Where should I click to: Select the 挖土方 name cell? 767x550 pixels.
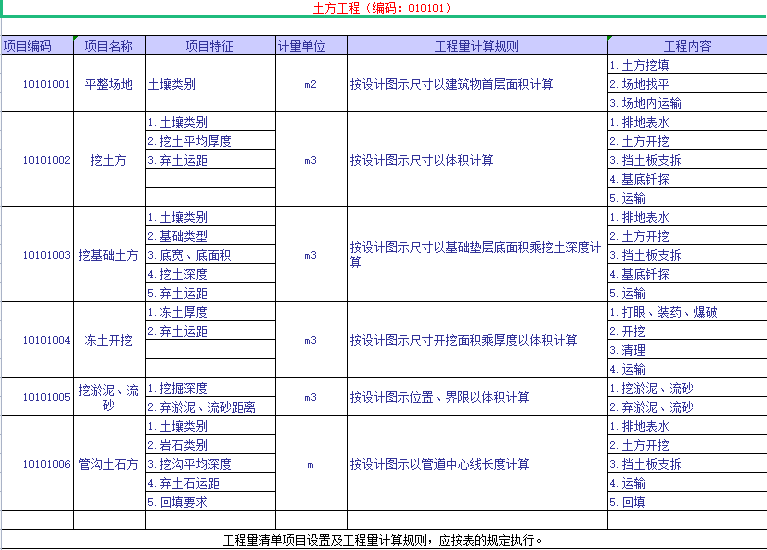[109, 160]
